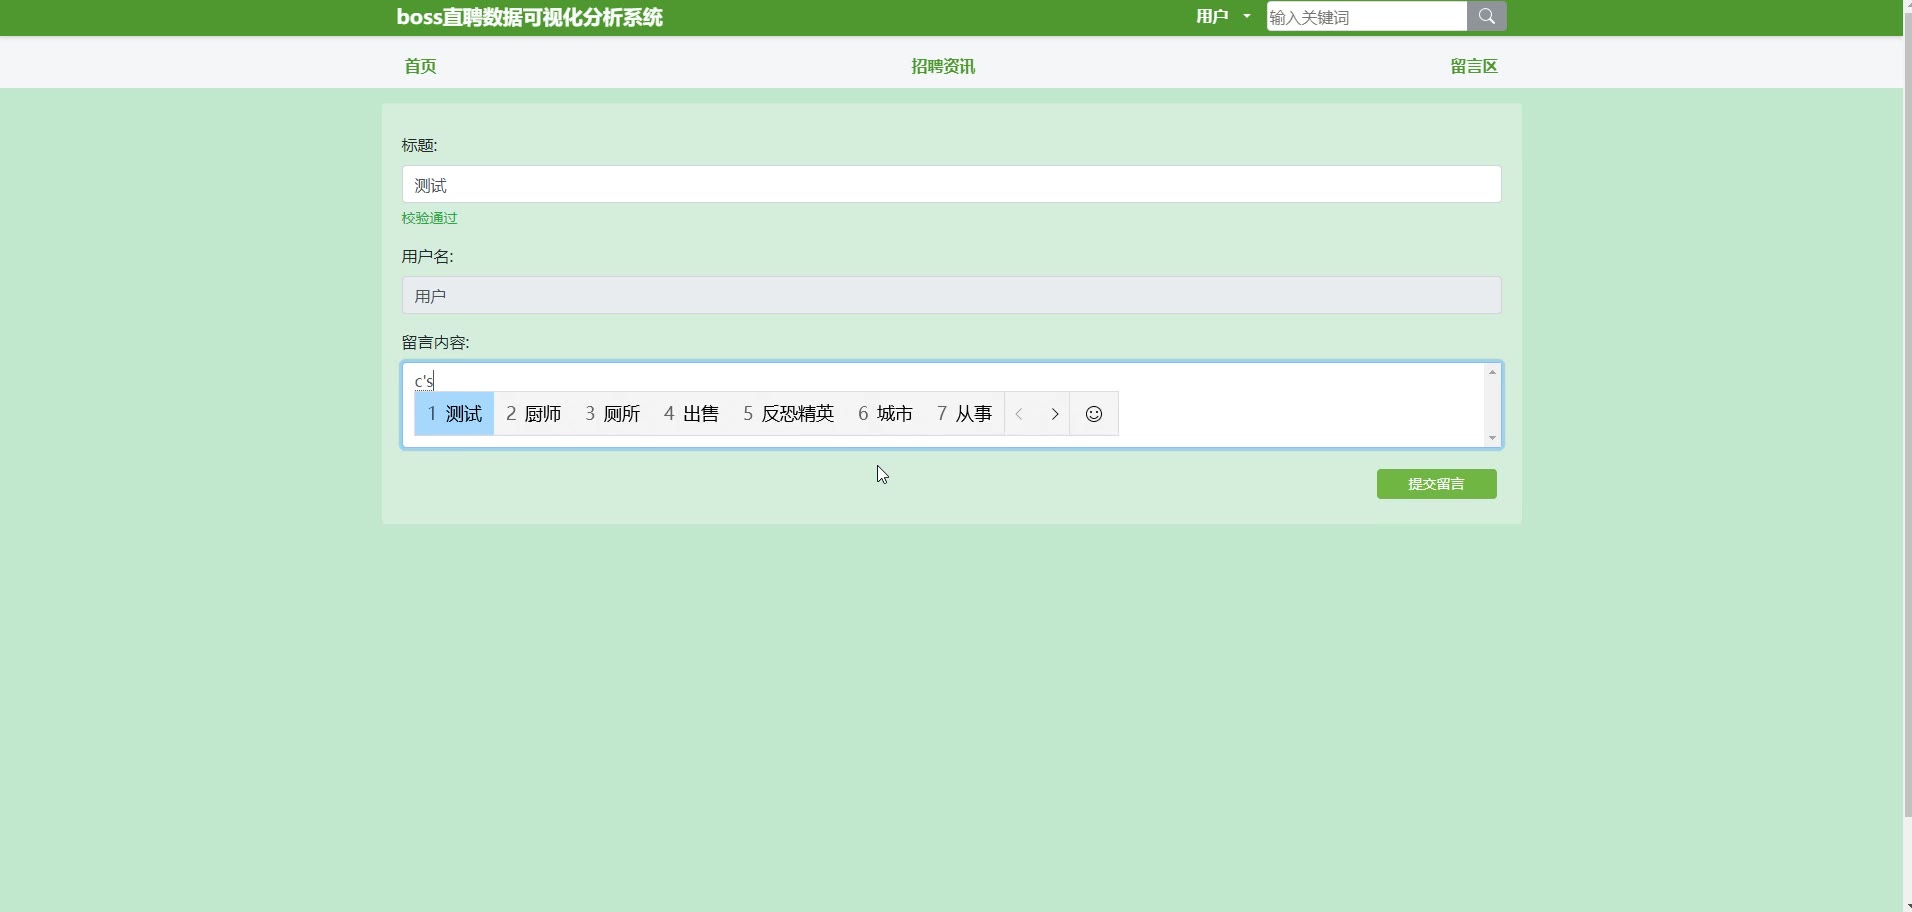Click the 校验通过 validation message
This screenshot has width=1912, height=912.
pos(429,218)
